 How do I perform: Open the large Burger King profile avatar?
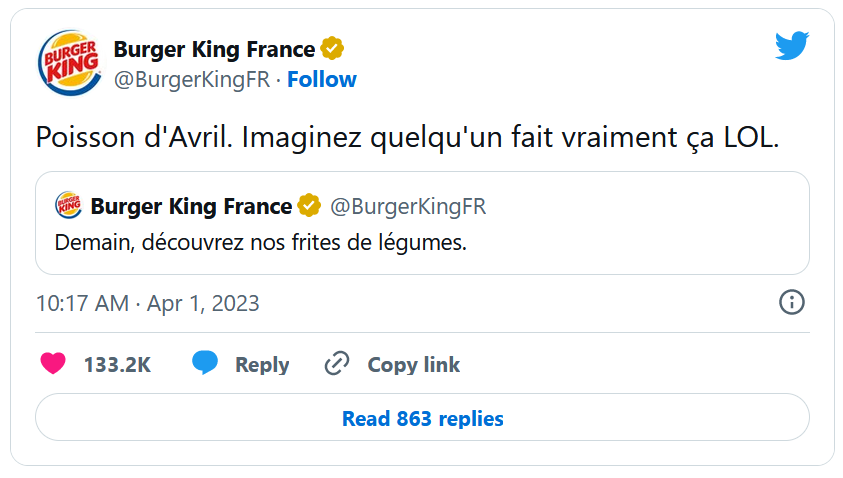[x=68, y=63]
